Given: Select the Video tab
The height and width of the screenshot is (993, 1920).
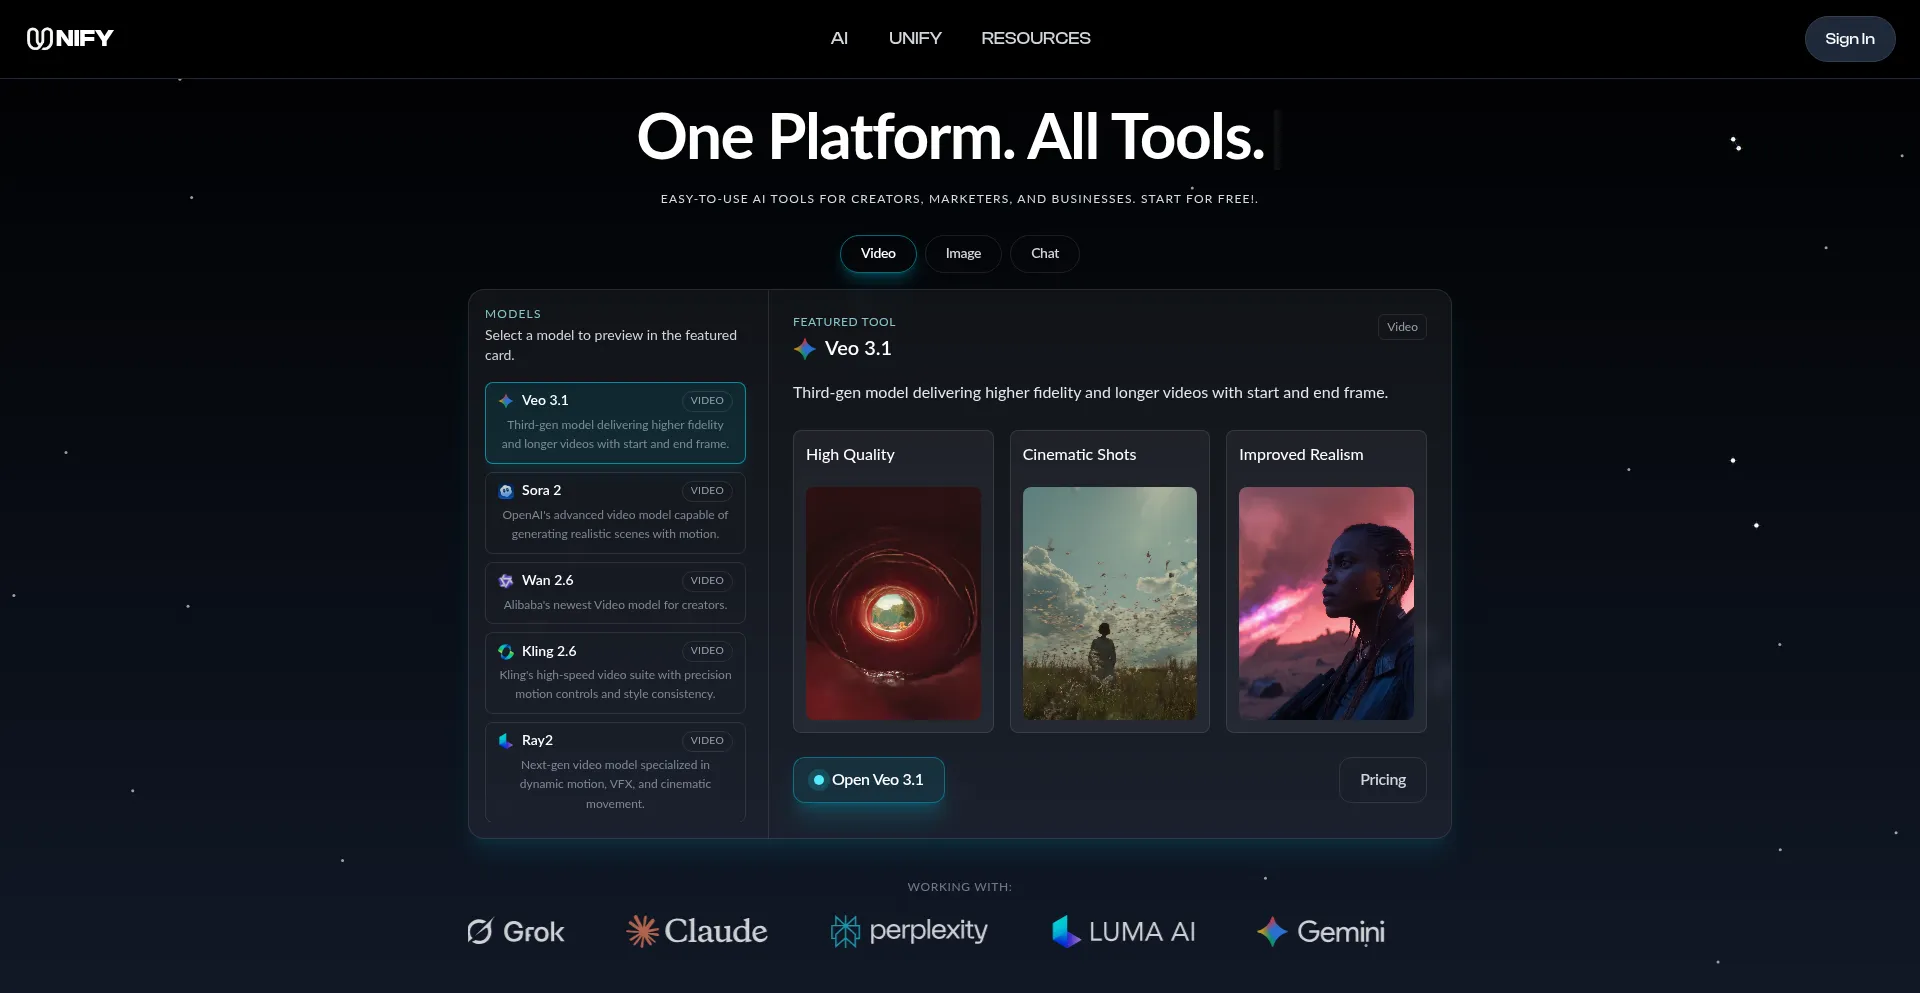Looking at the screenshot, I should (878, 254).
